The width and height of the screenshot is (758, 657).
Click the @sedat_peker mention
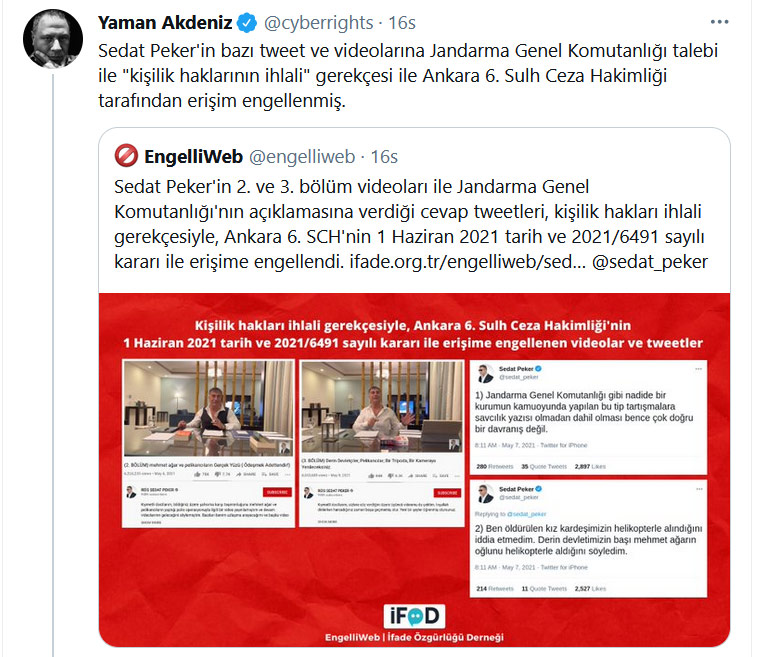(x=650, y=262)
